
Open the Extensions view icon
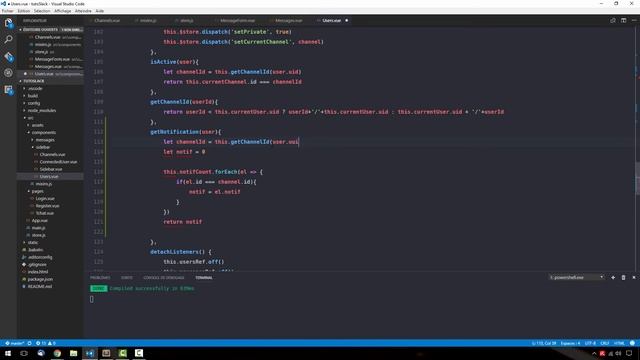click(x=8, y=90)
